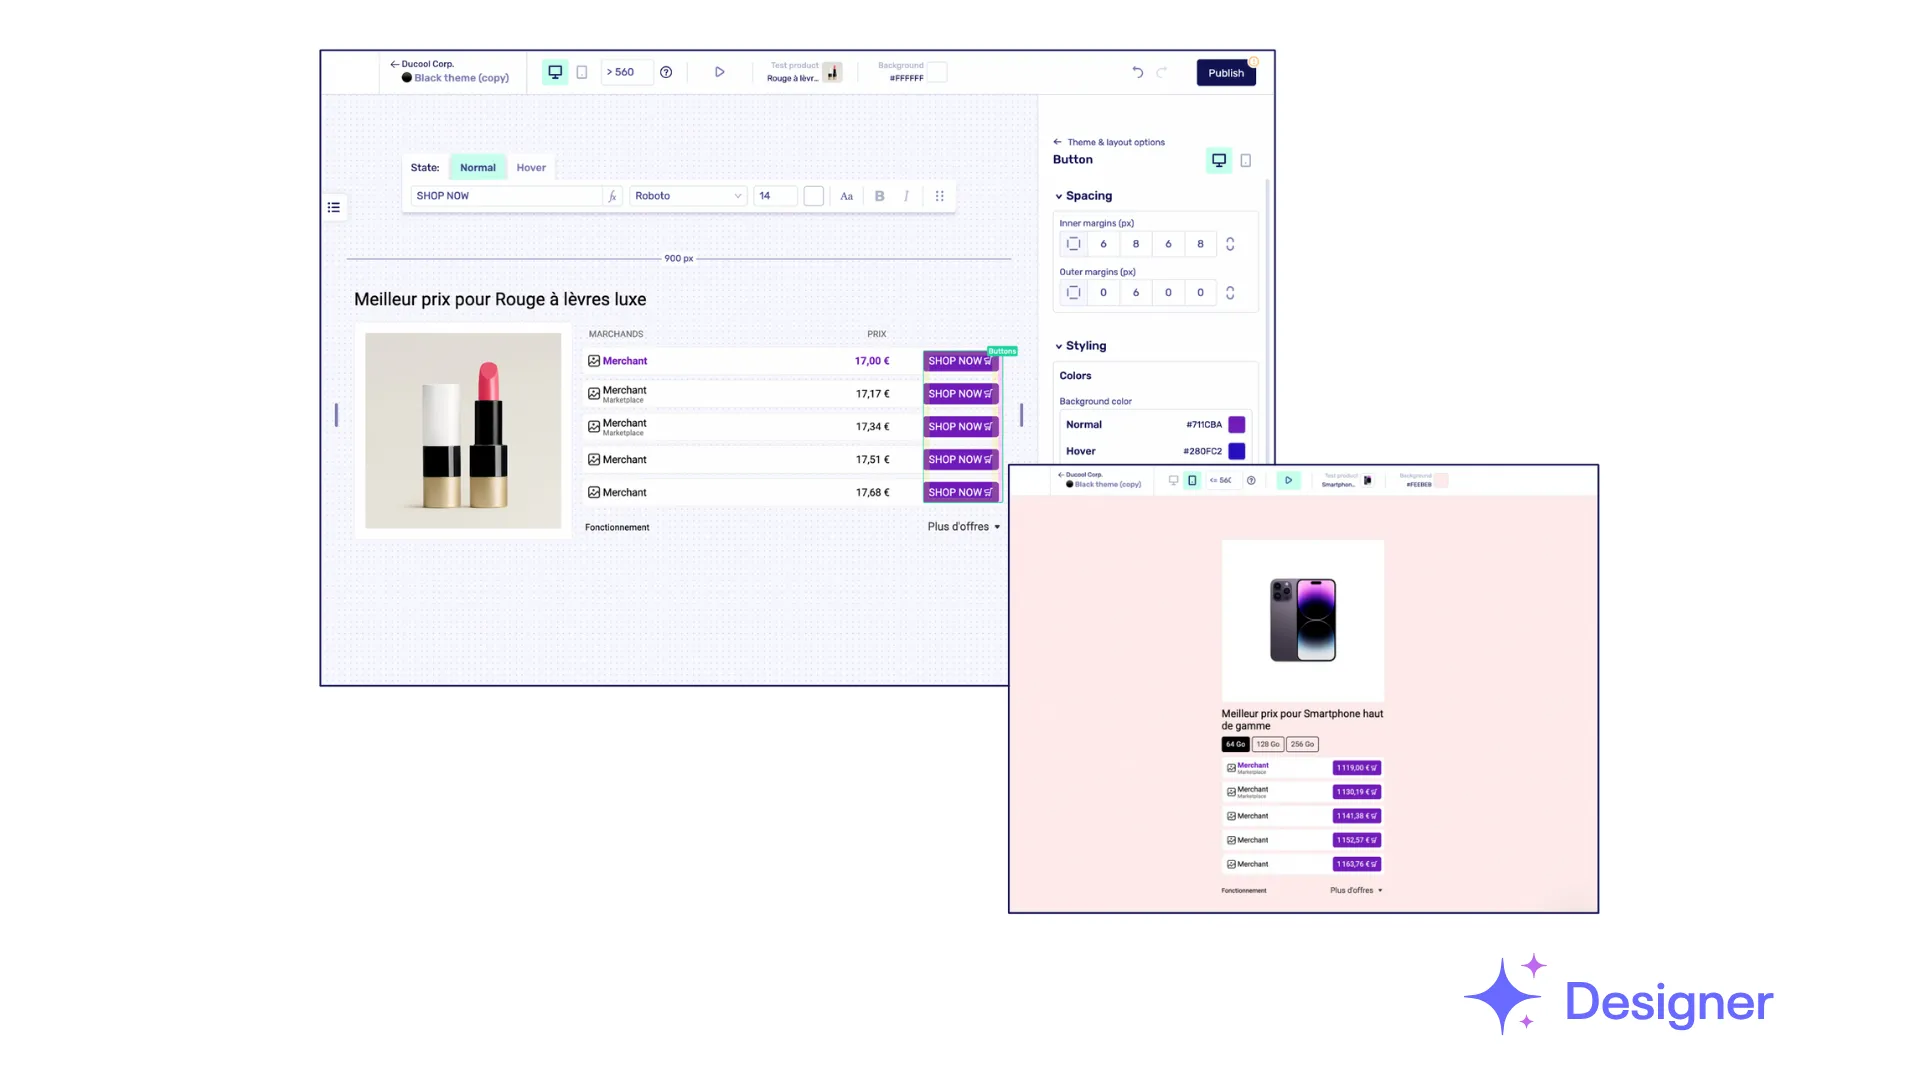Click the undo arrow icon
1920x1080 pixels.
click(1137, 72)
